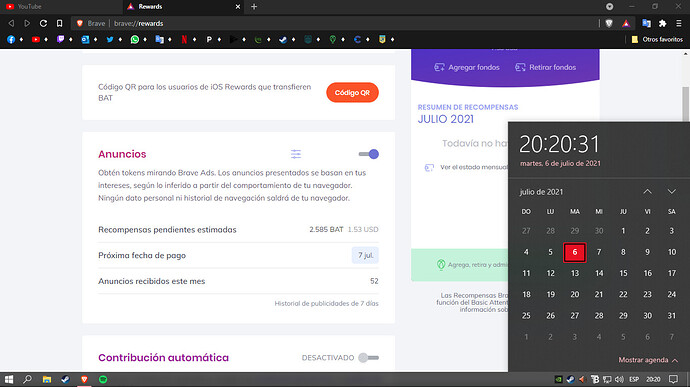Open the Otros favoritos folder

657,40
